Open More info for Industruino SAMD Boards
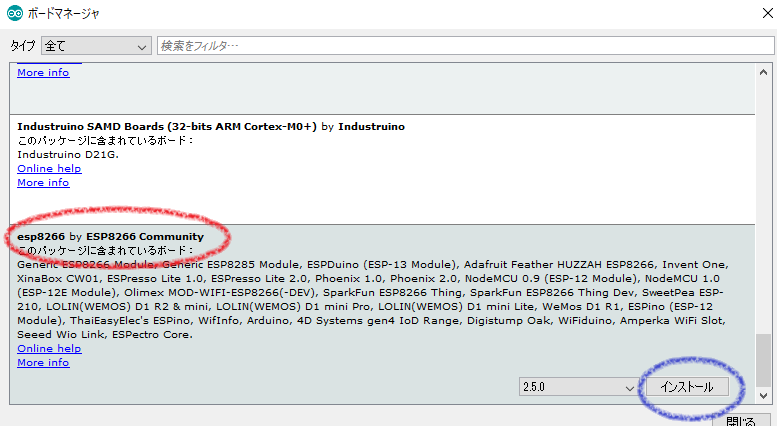The width and height of the screenshot is (777, 426). click(x=43, y=183)
